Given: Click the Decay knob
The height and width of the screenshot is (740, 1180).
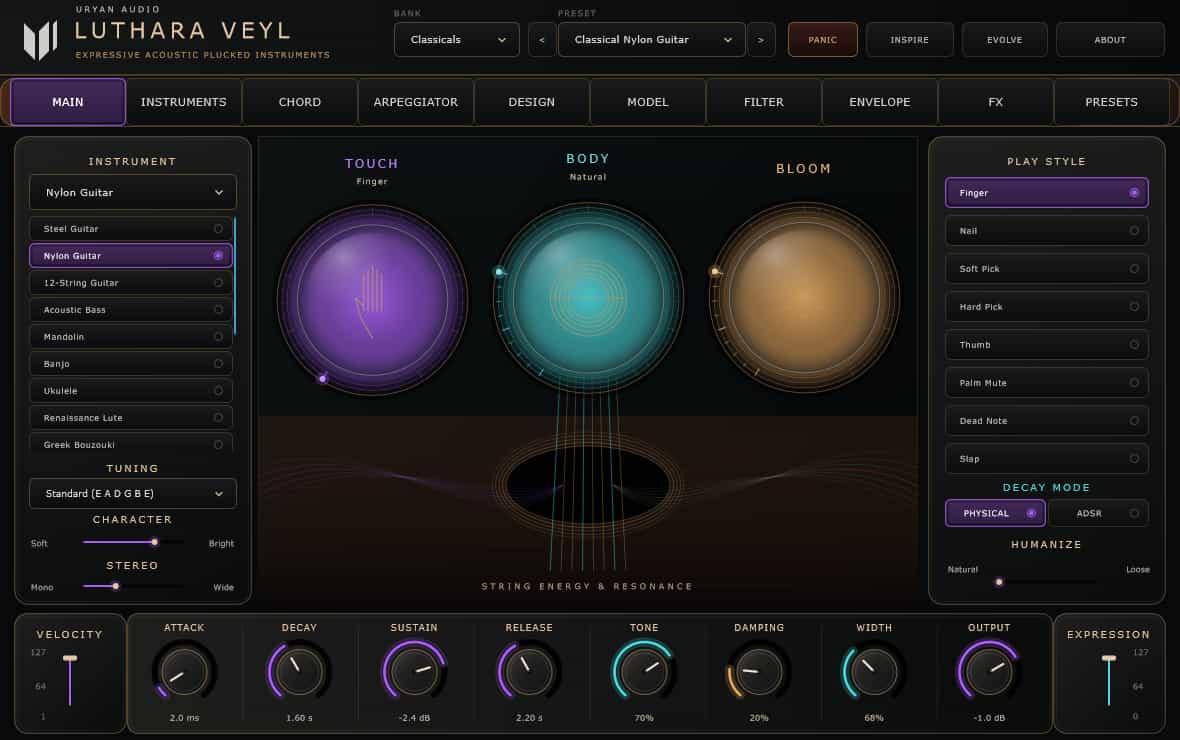Looking at the screenshot, I should click(299, 671).
